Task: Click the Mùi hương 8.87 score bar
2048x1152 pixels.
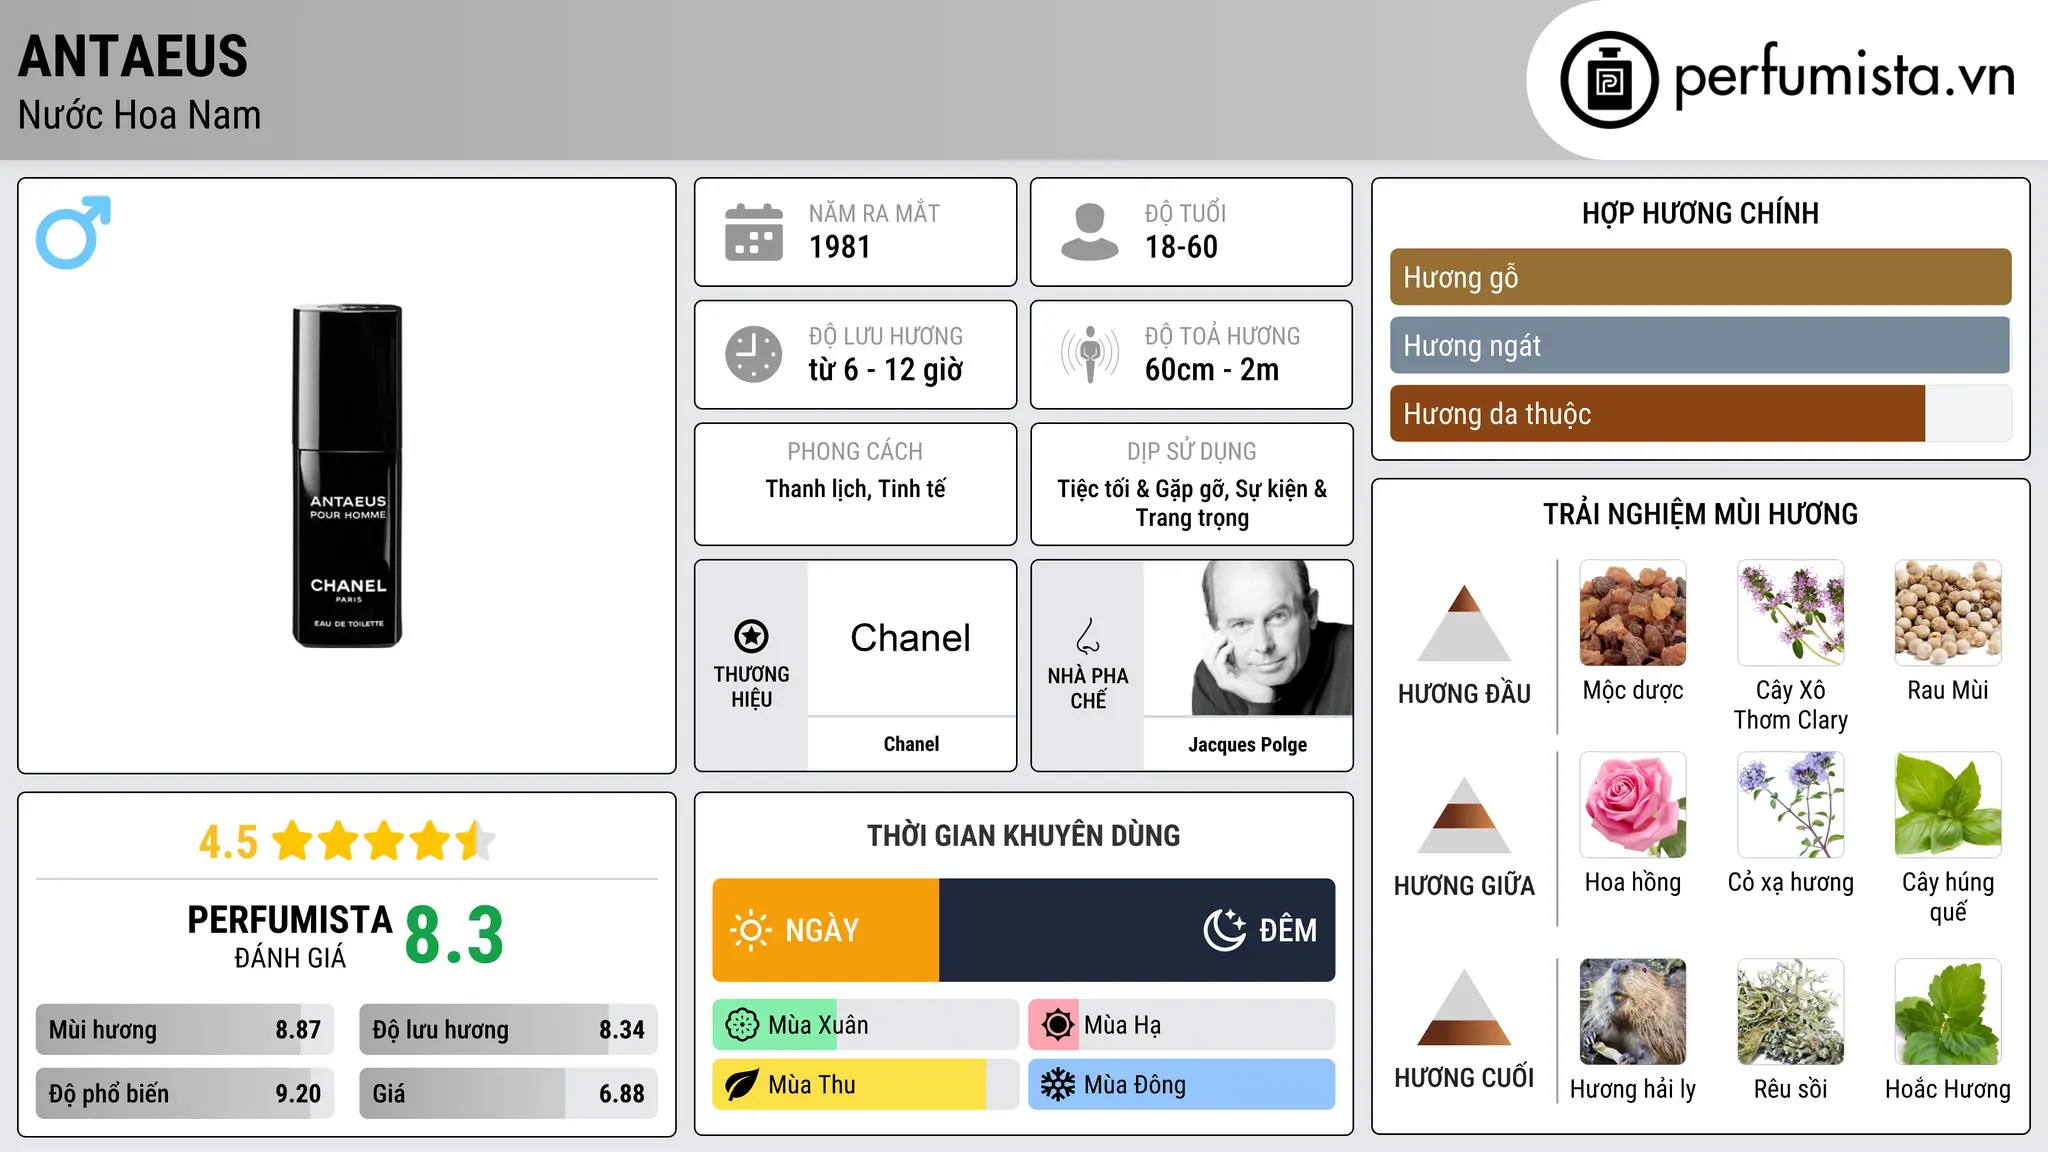Action: pos(185,1030)
